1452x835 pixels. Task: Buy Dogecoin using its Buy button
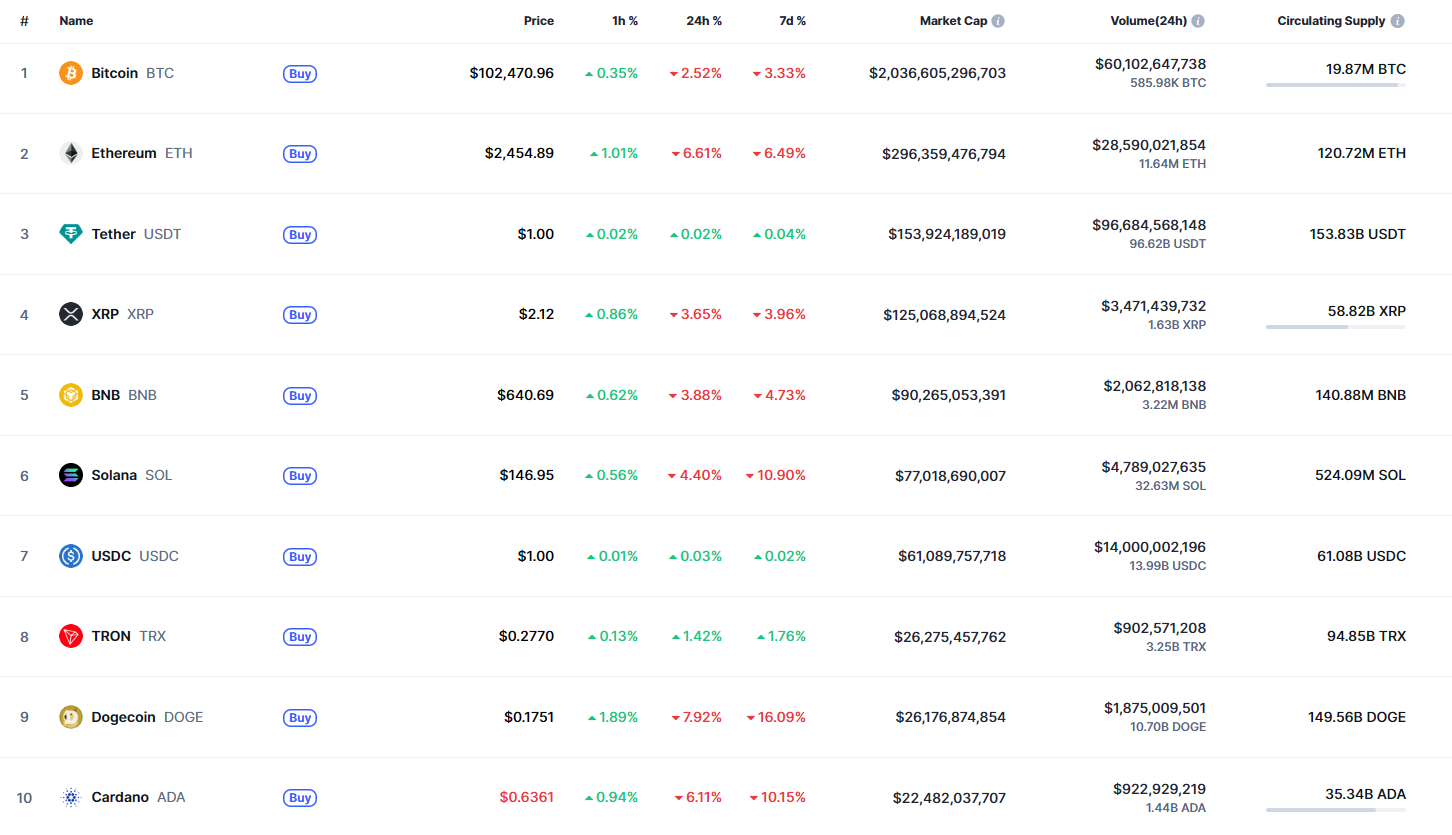click(x=300, y=717)
